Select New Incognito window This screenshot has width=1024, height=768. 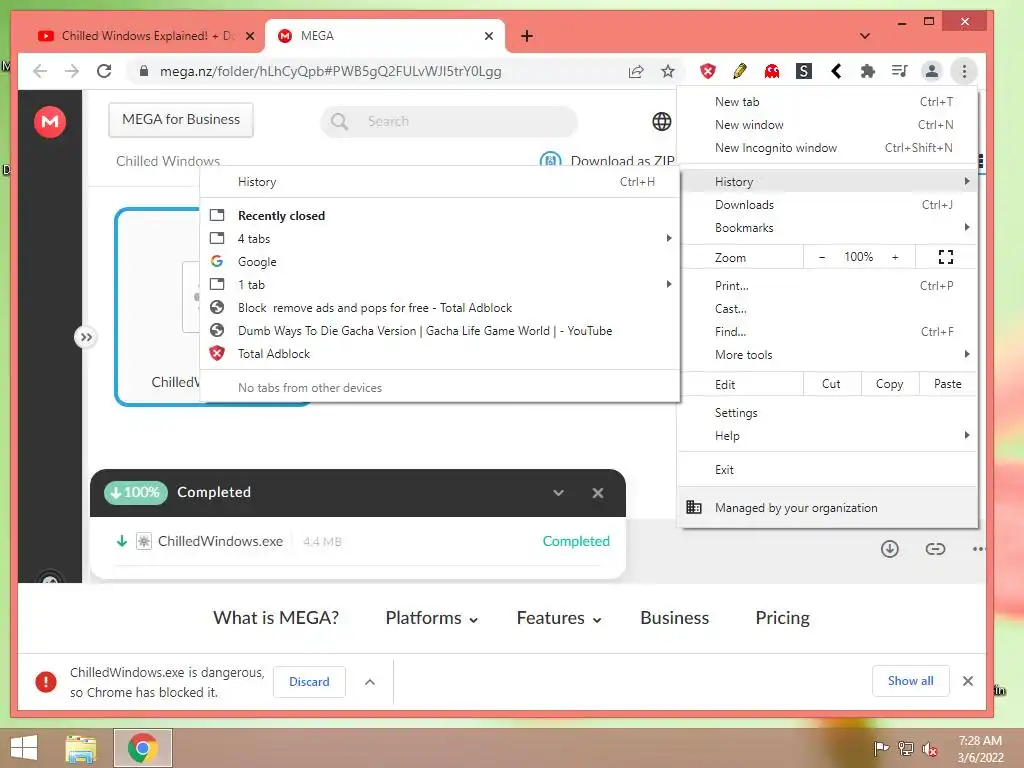tap(827, 148)
